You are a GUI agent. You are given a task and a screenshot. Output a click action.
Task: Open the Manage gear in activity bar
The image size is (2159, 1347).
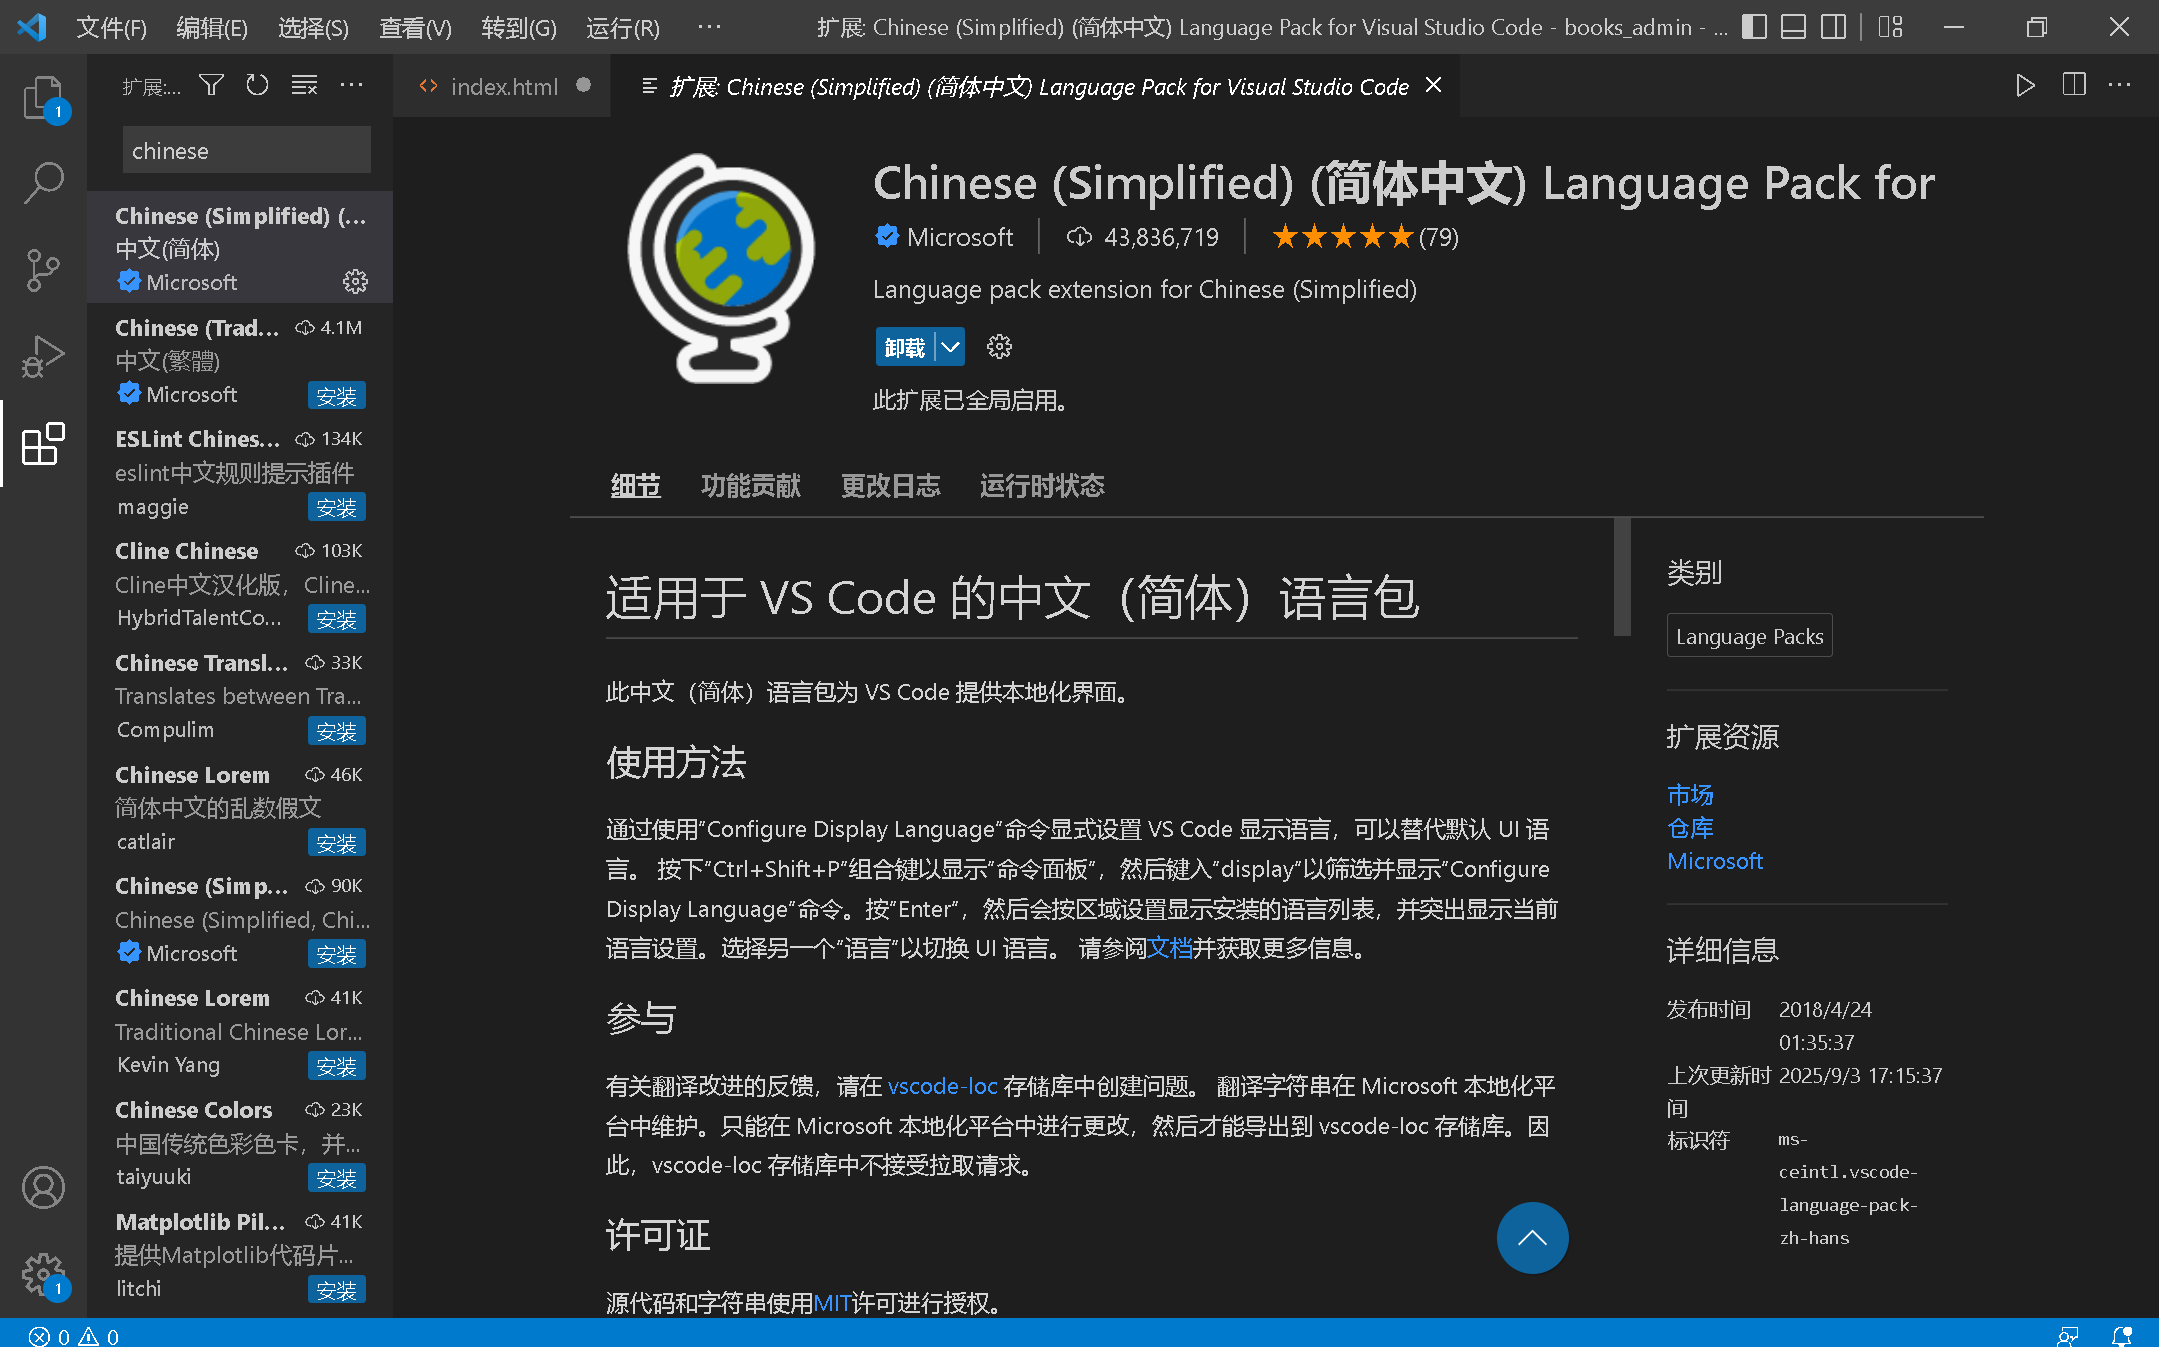click(x=43, y=1274)
